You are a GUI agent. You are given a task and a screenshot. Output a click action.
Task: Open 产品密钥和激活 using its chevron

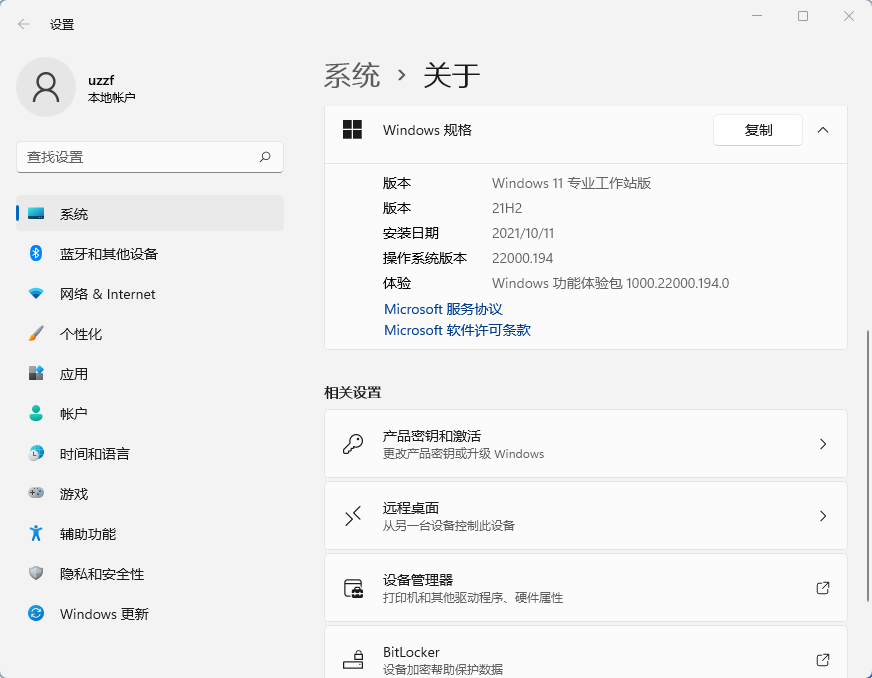point(823,444)
